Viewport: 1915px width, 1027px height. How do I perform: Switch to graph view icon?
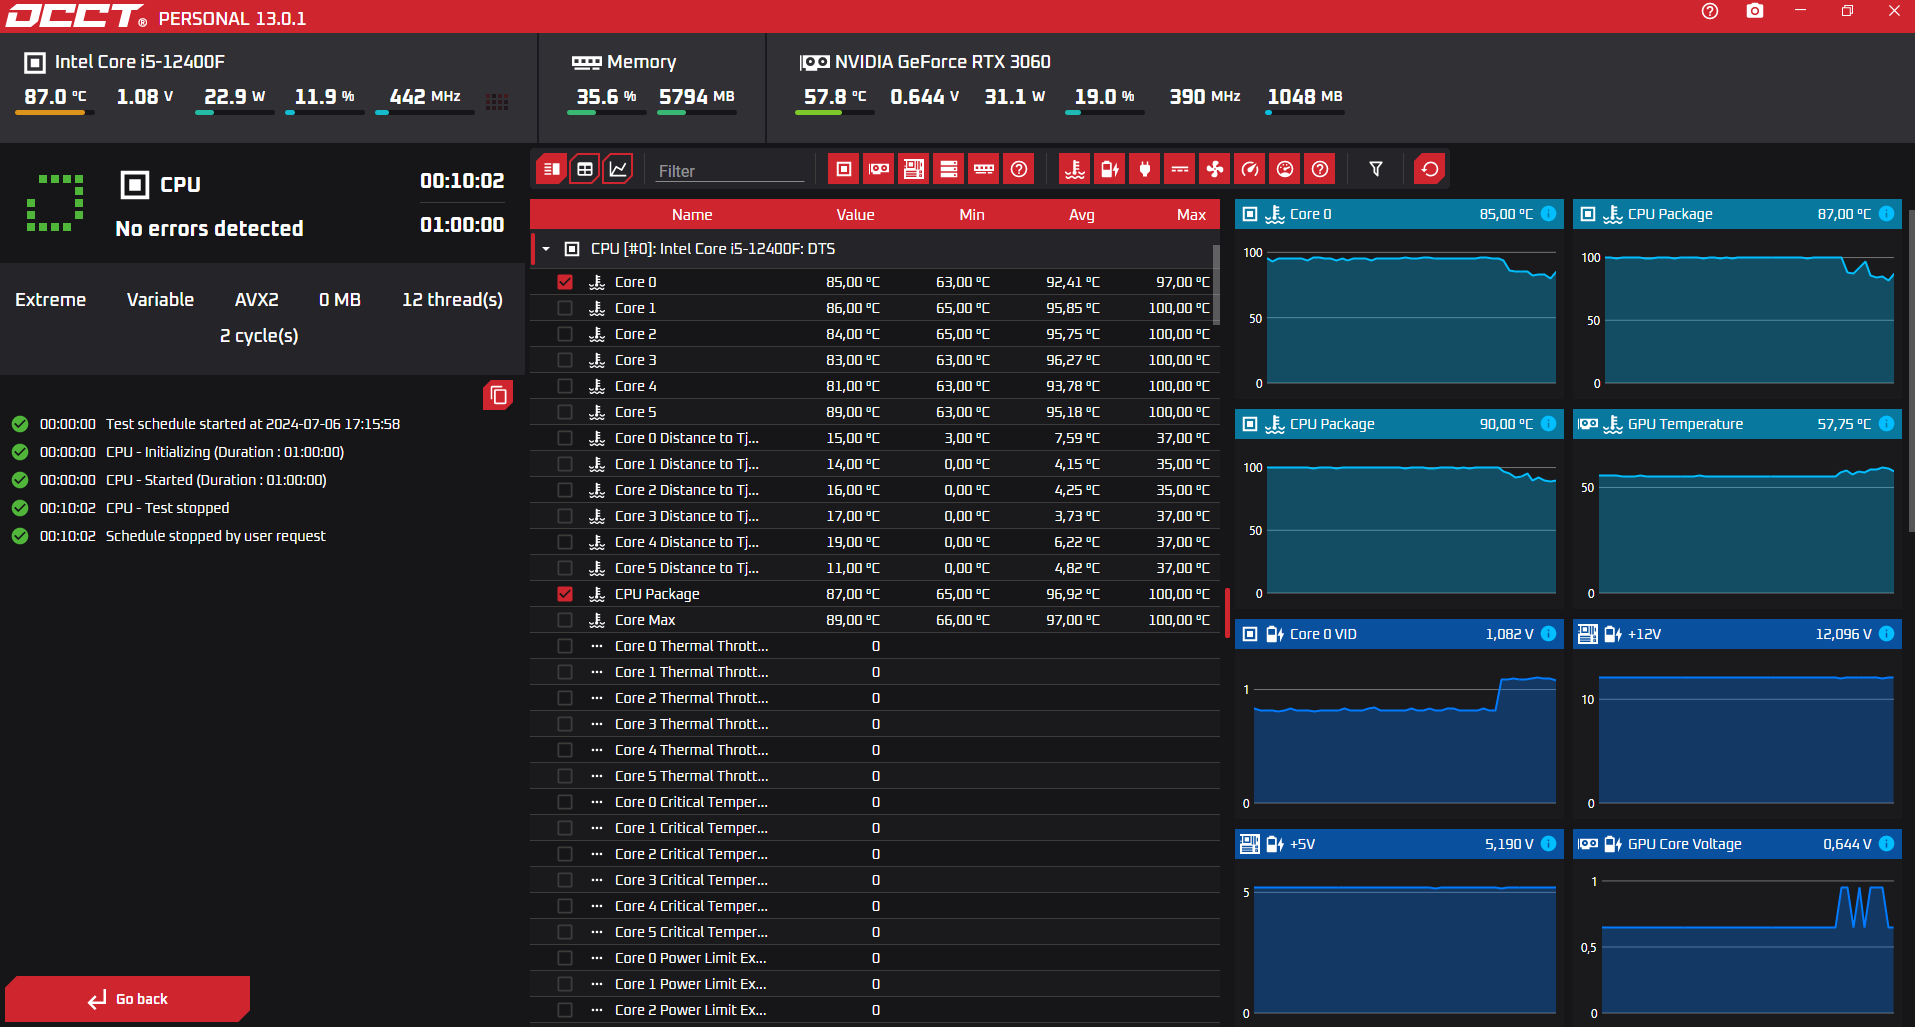(x=619, y=169)
